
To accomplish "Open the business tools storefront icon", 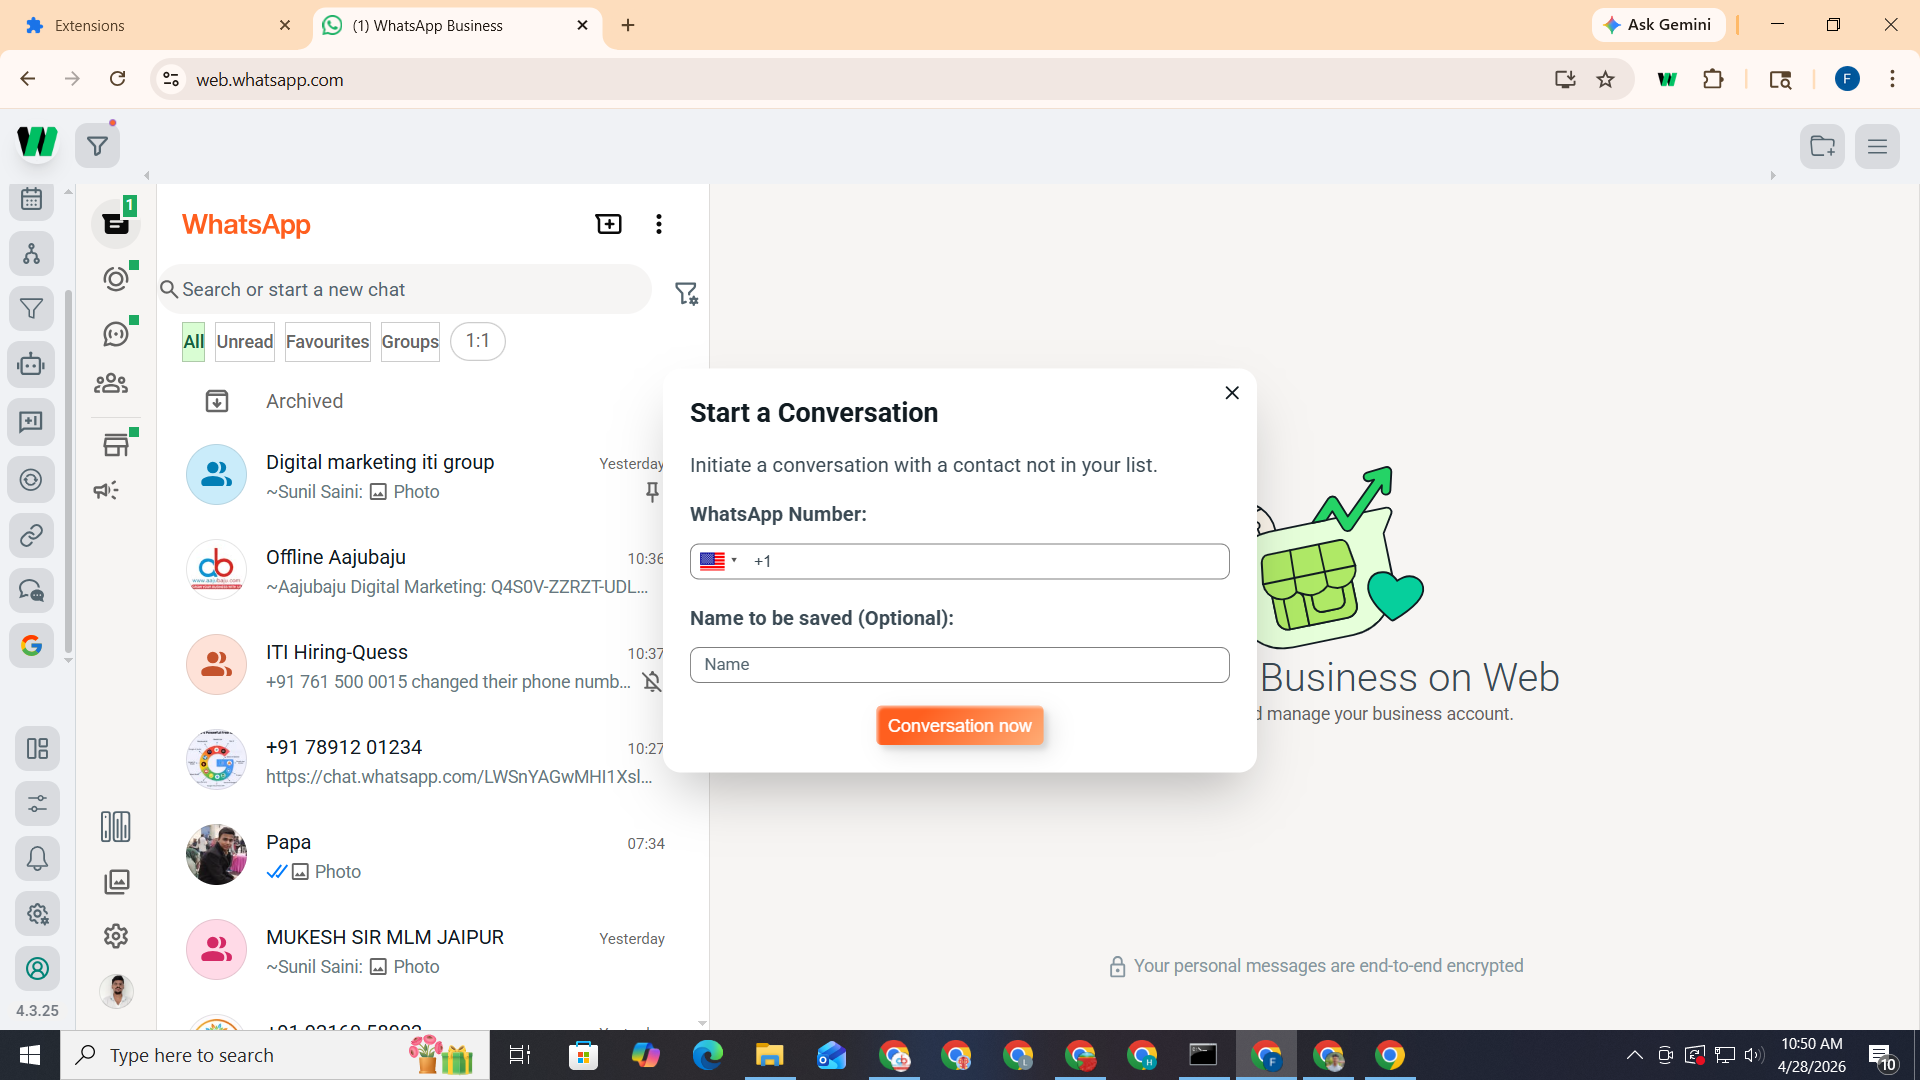I will coord(116,445).
